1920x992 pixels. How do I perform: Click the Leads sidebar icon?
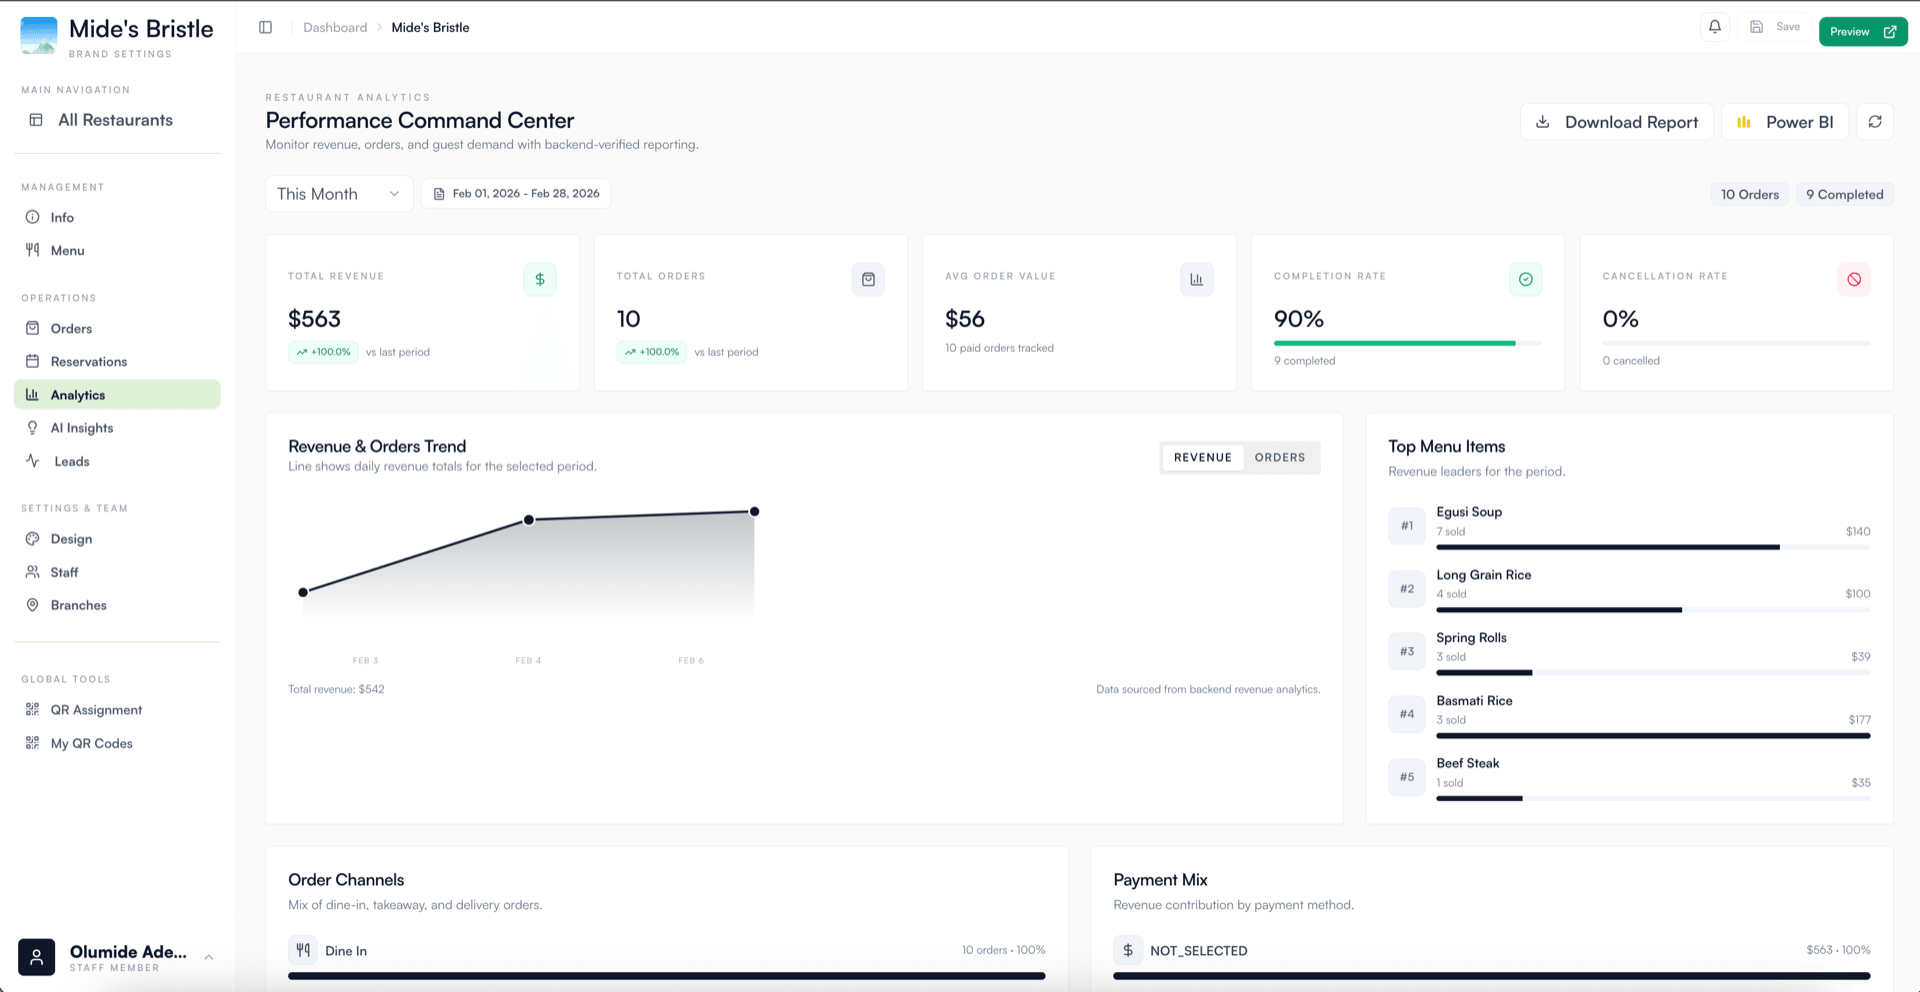34,461
